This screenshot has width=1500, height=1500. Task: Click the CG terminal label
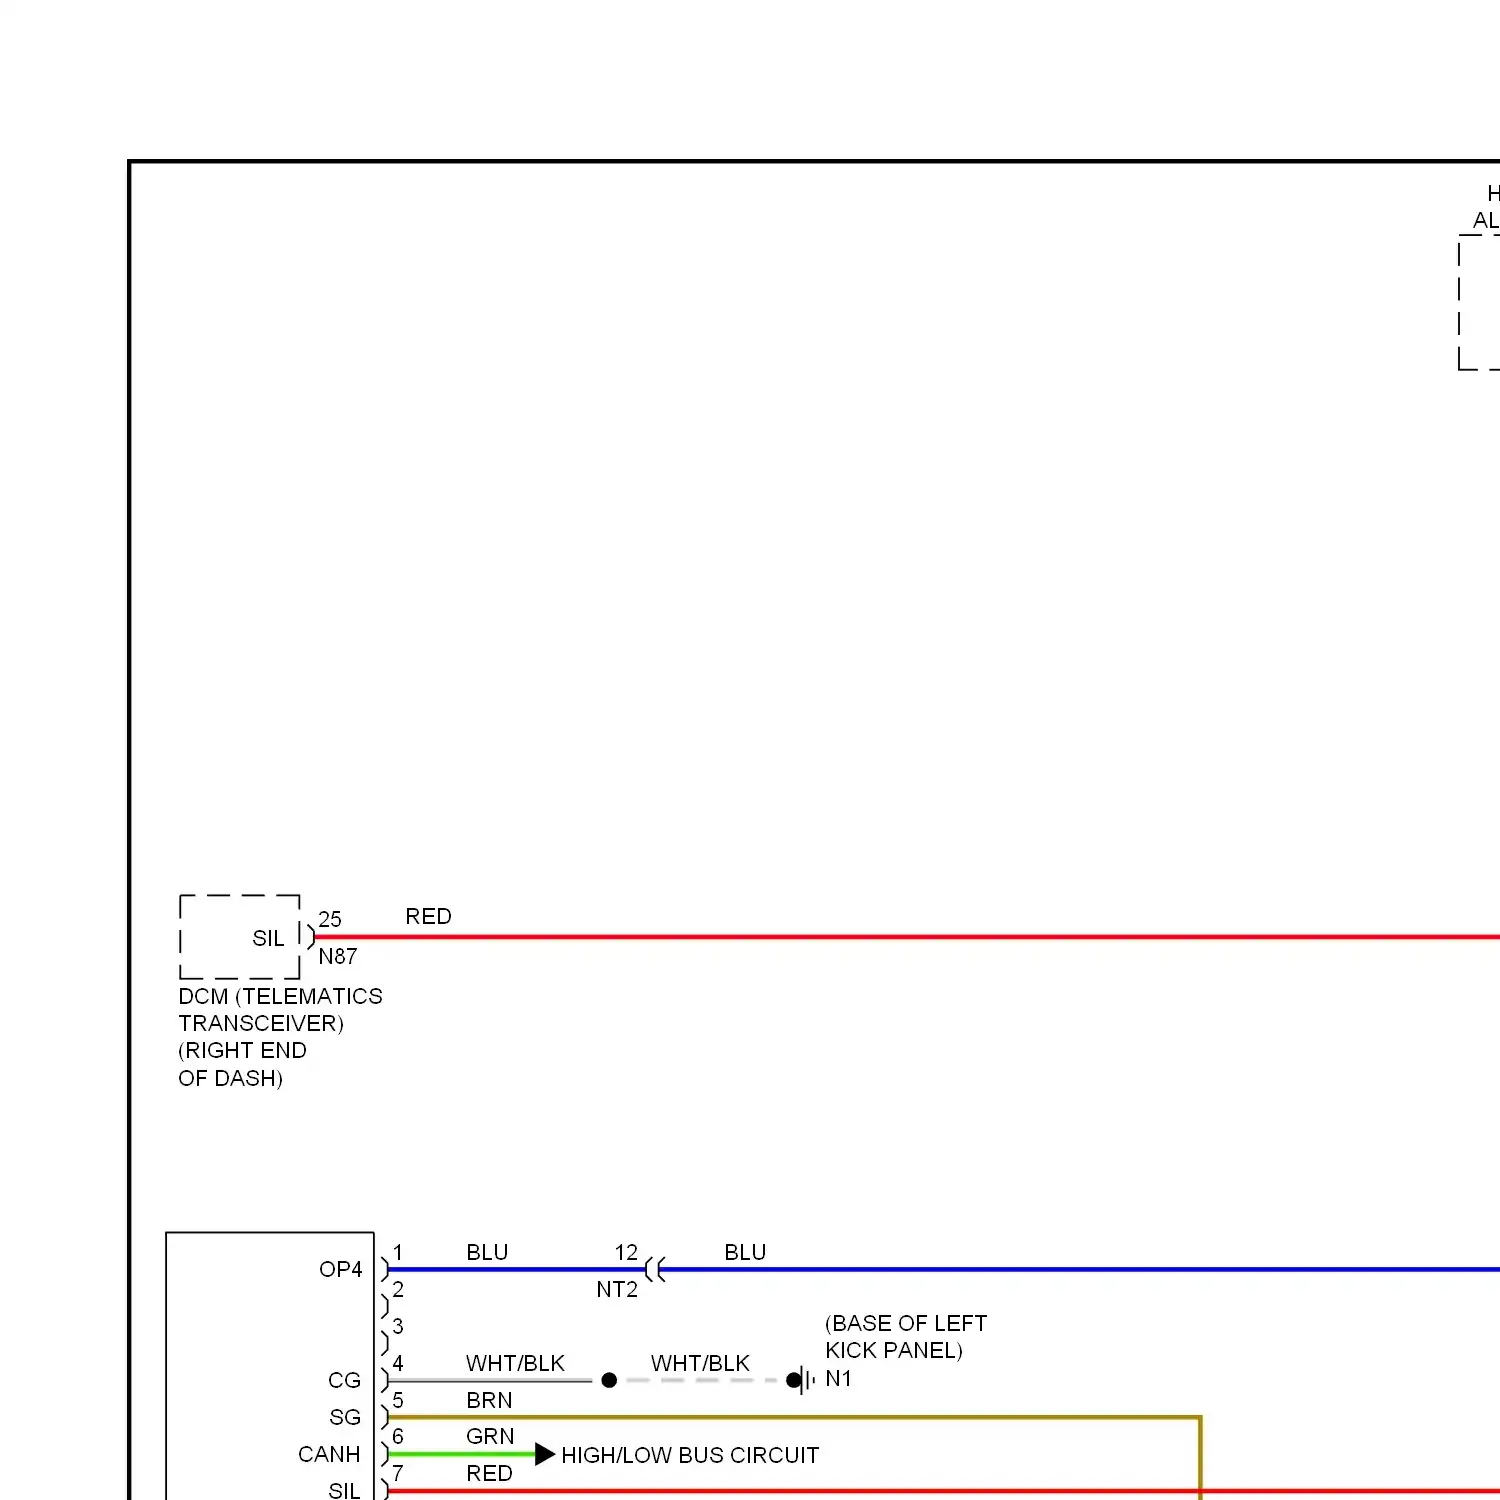(344, 1380)
